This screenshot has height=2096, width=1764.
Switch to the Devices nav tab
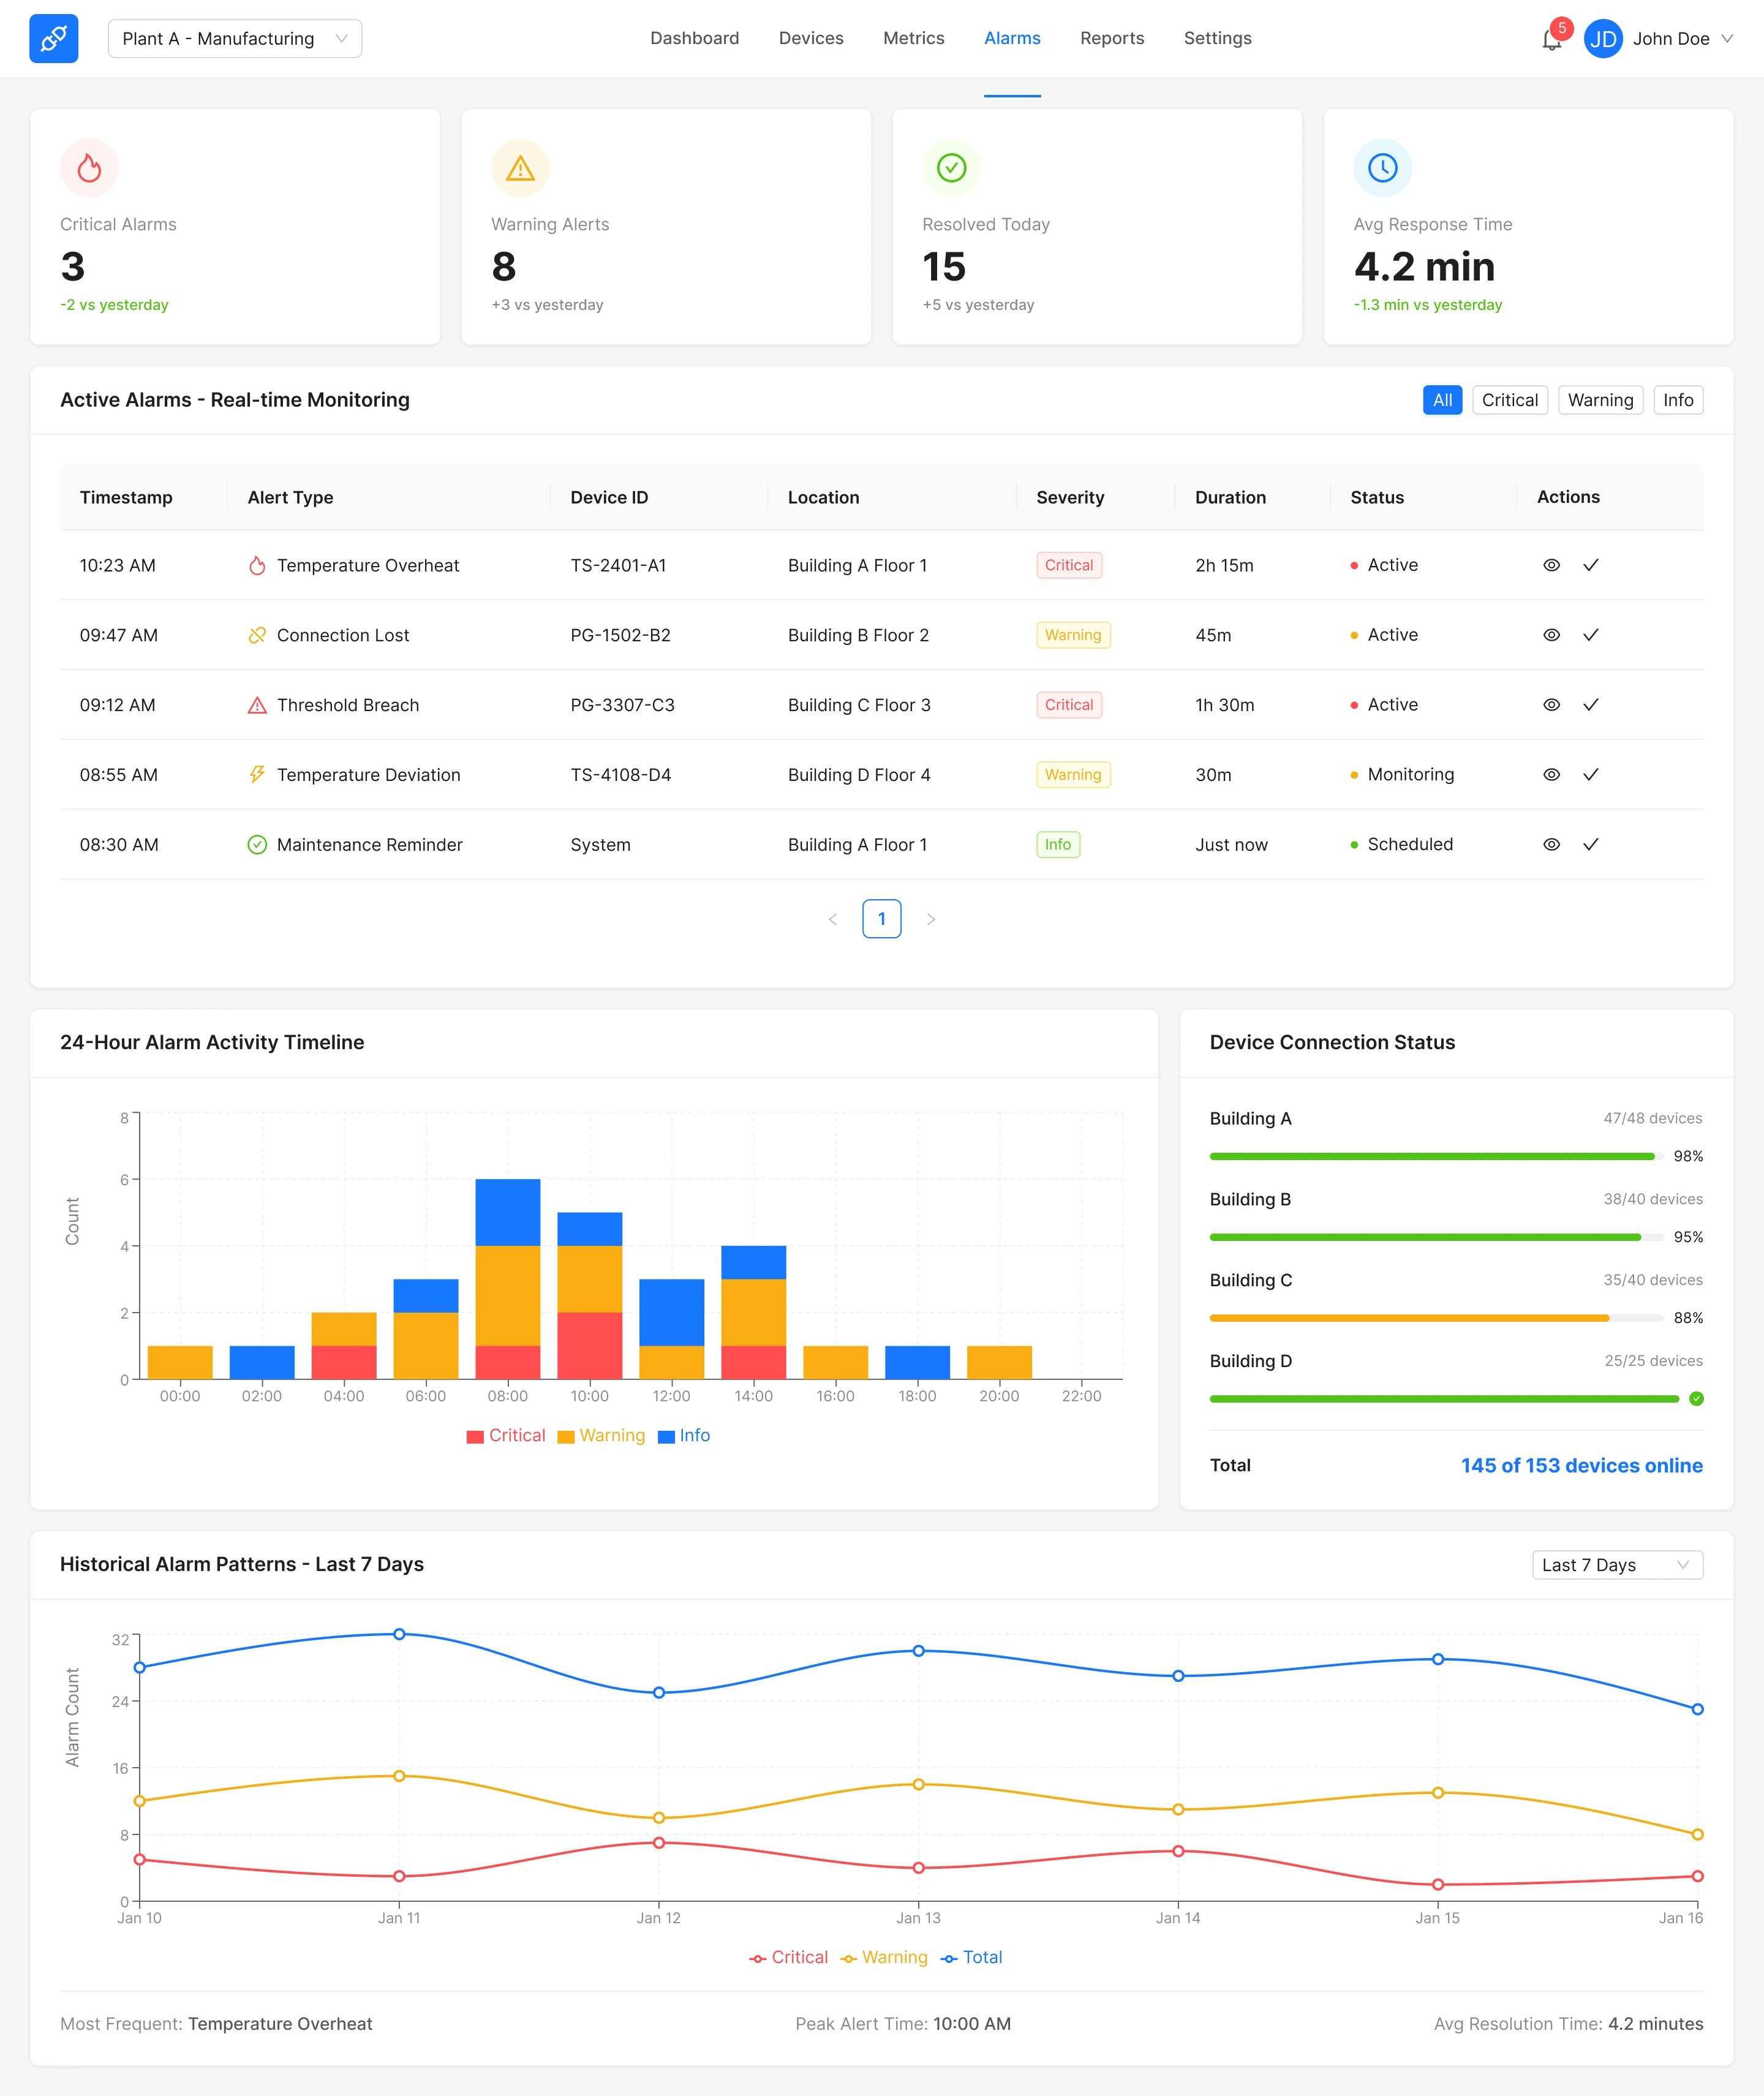pyautogui.click(x=811, y=38)
